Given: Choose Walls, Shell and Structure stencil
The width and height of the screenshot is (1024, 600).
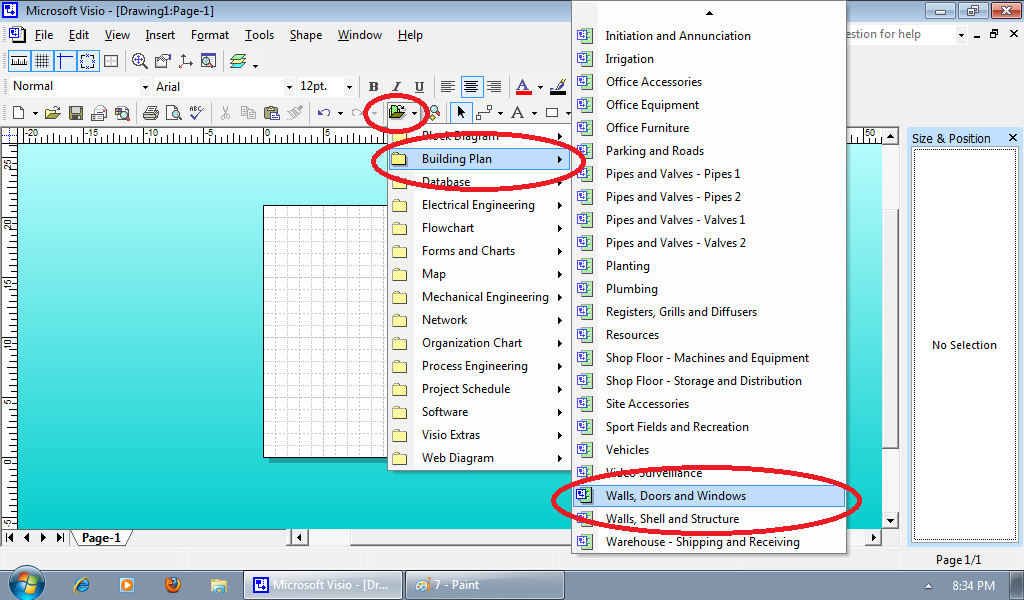Looking at the screenshot, I should coord(709,519).
